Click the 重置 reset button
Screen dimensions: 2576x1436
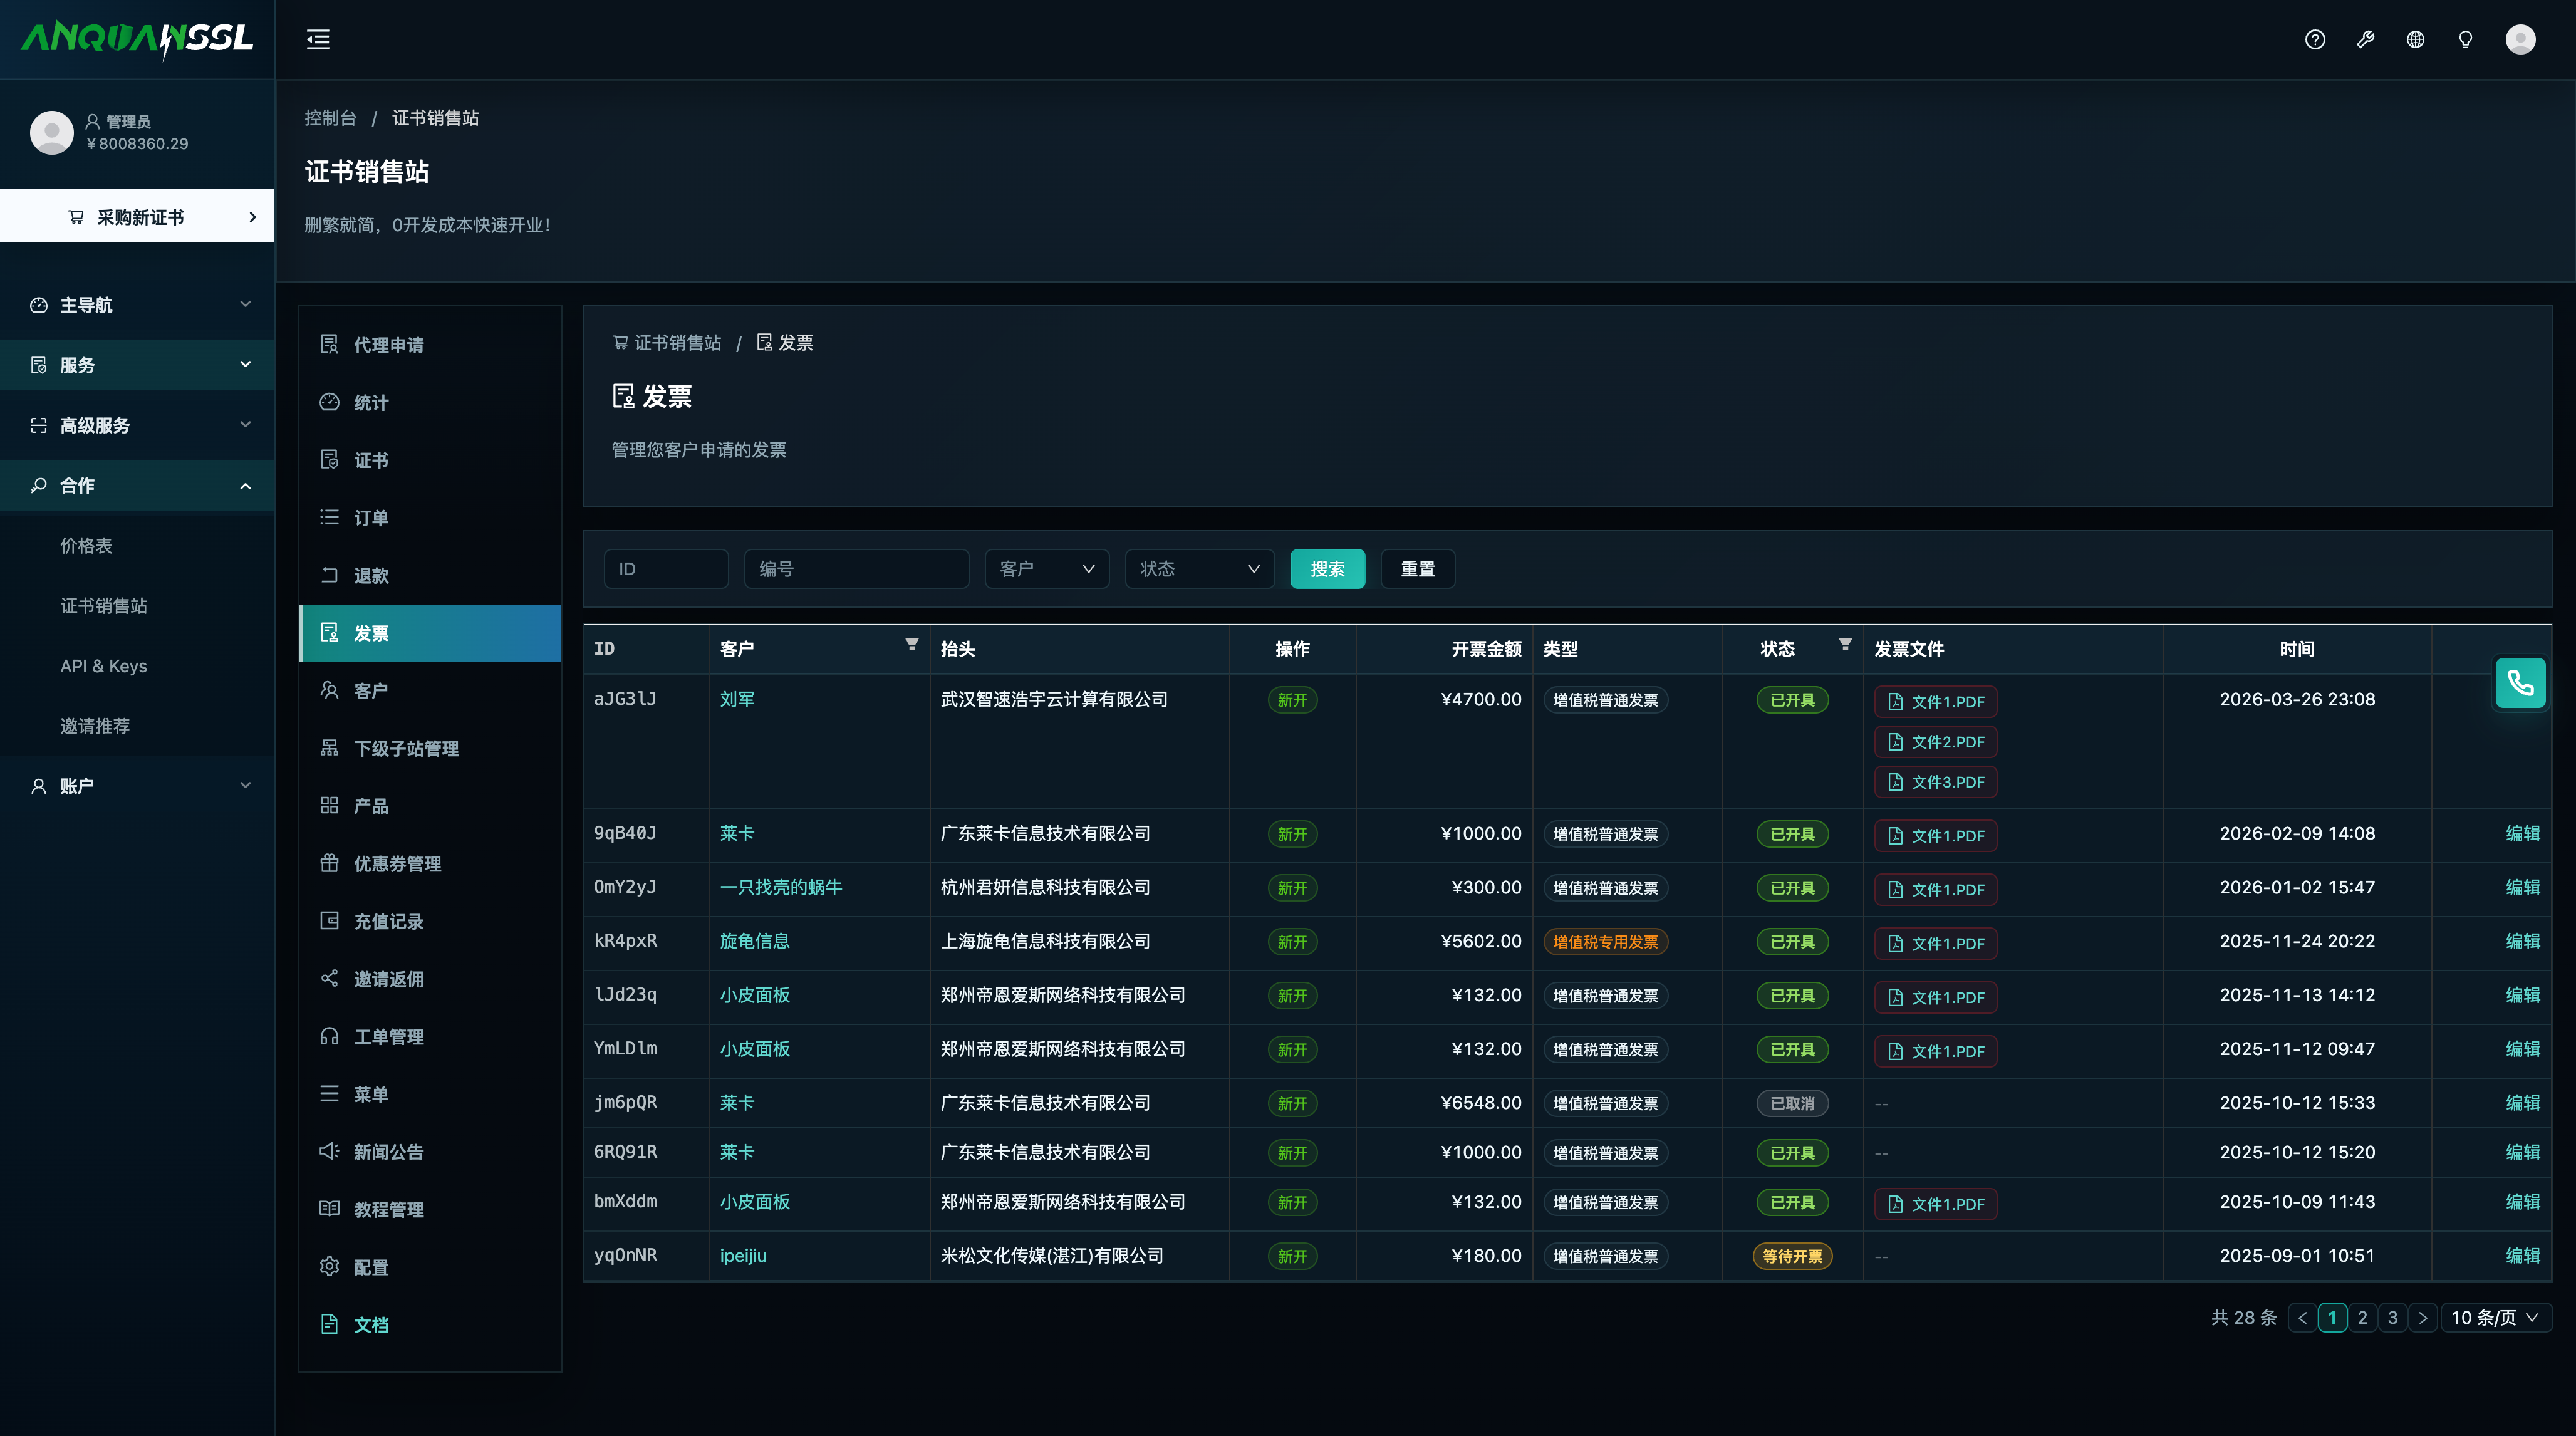1417,568
